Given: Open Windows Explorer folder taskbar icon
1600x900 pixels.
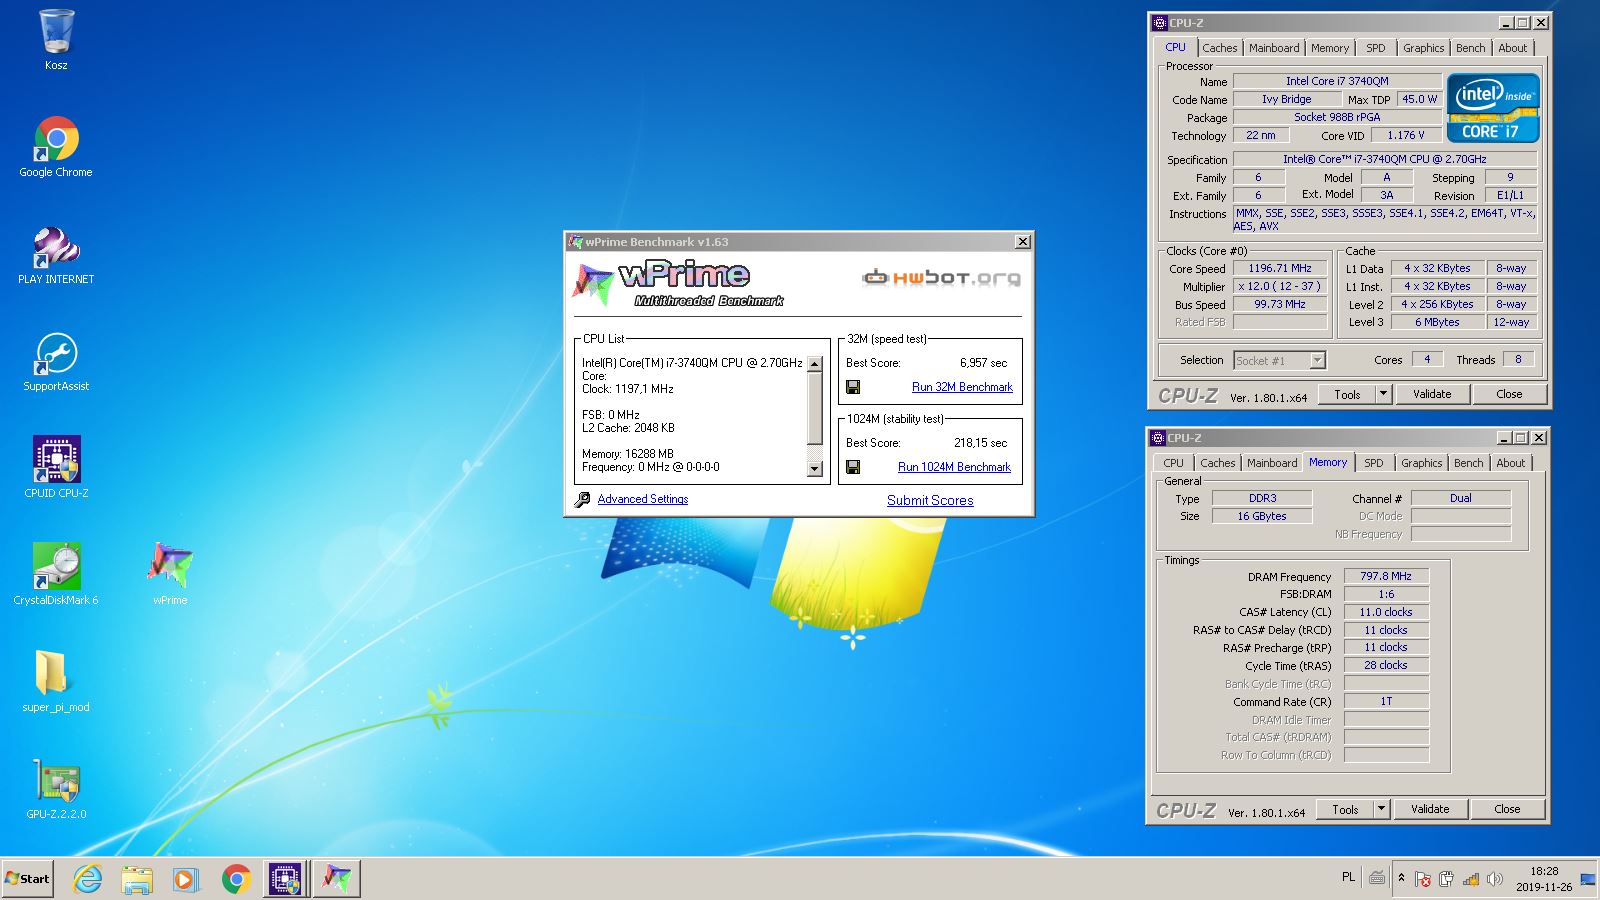Looking at the screenshot, I should [x=137, y=879].
